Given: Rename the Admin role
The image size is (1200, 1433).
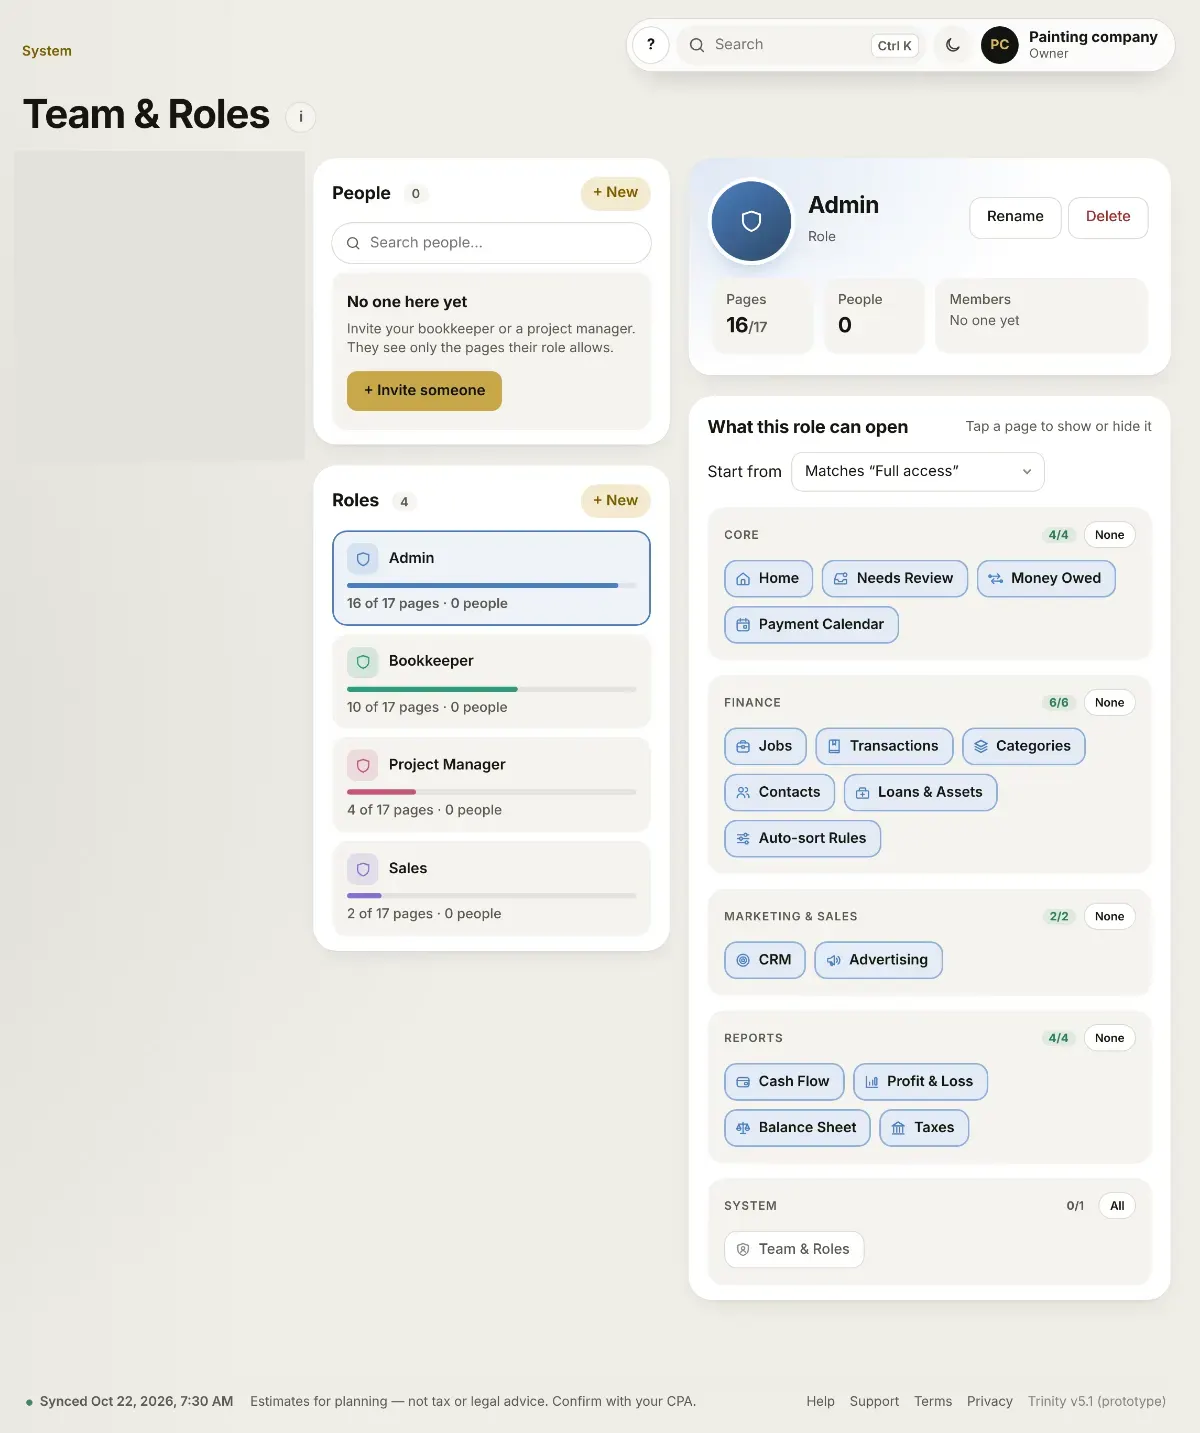Looking at the screenshot, I should coord(1015,217).
